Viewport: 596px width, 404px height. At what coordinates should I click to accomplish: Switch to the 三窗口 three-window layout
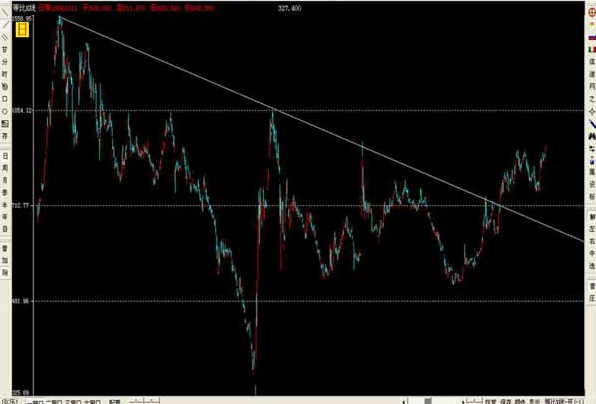tap(73, 401)
